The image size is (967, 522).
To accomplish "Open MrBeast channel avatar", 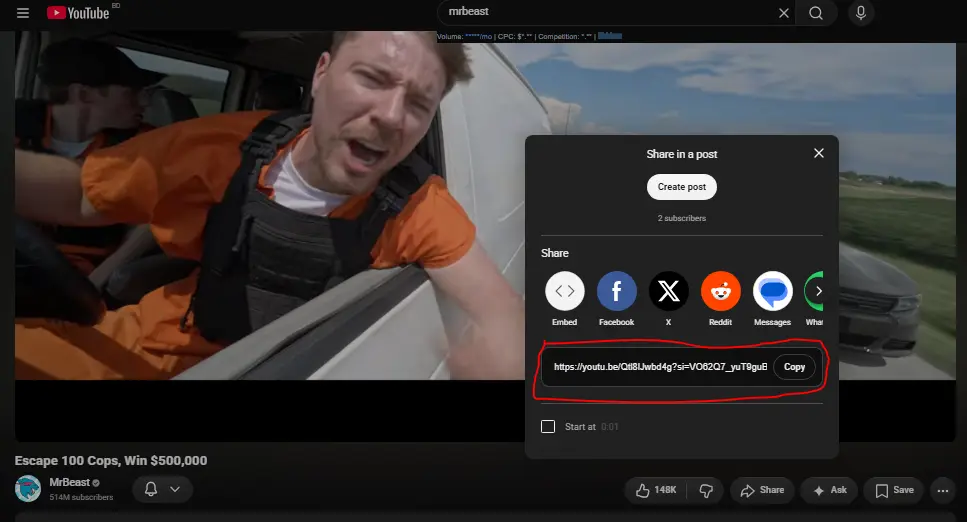I will (28, 489).
